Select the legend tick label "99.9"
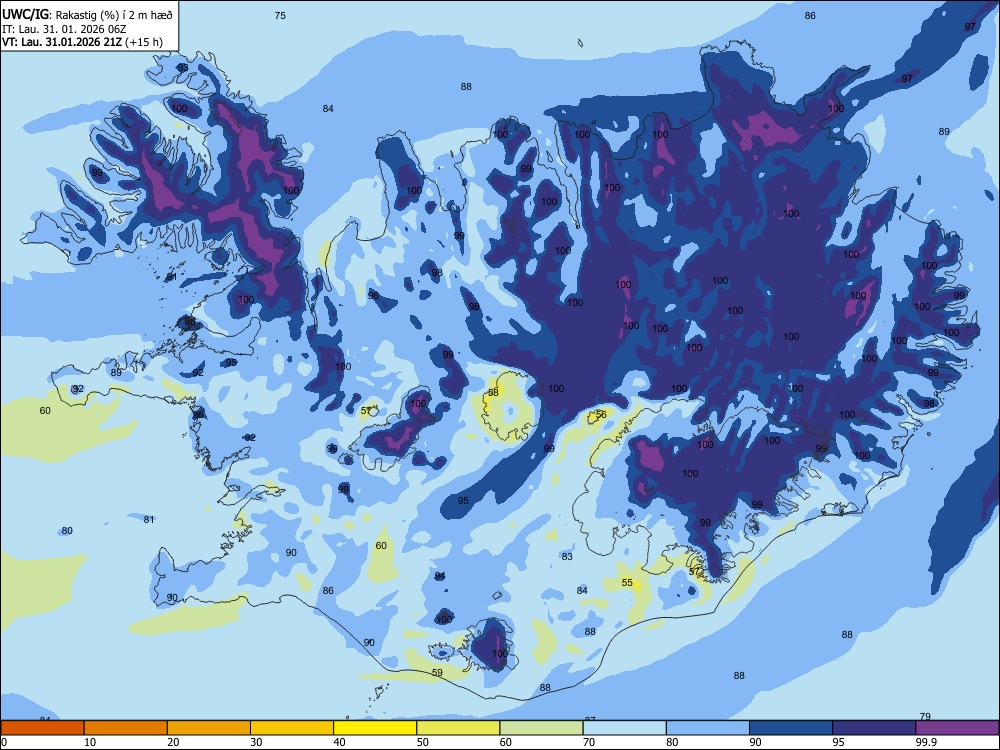The image size is (1000, 750). click(x=926, y=742)
